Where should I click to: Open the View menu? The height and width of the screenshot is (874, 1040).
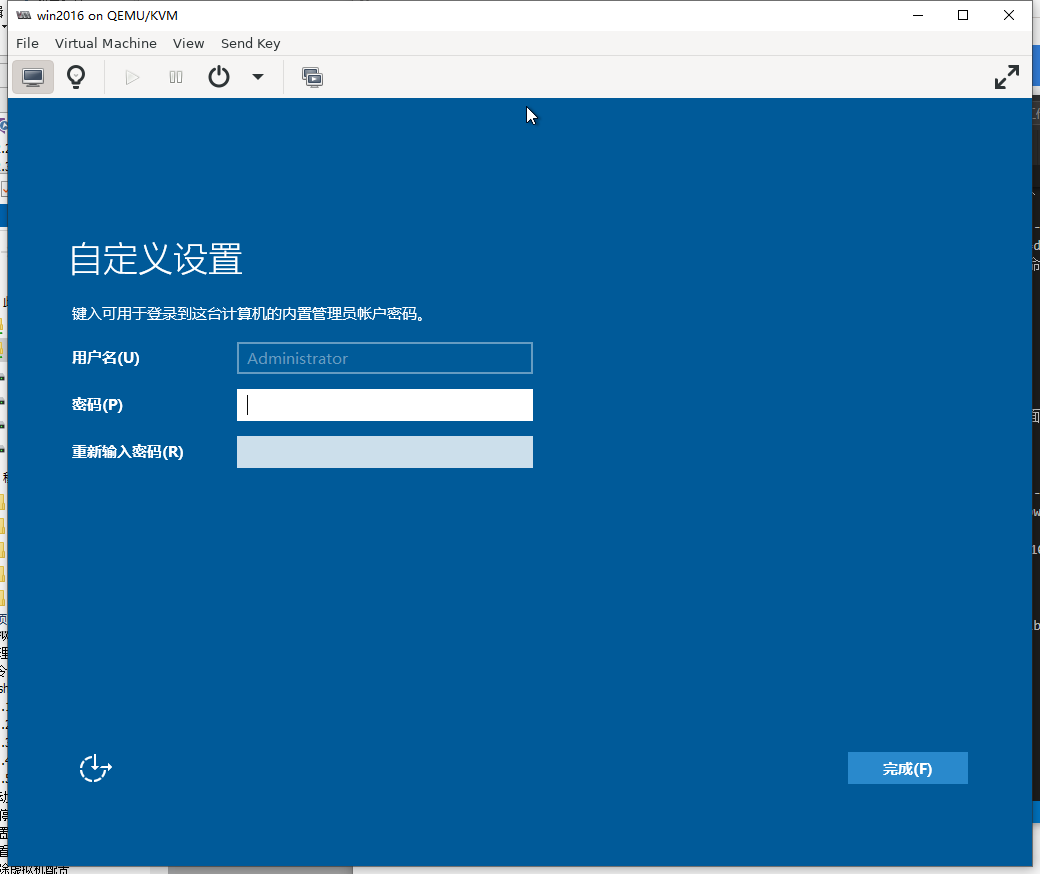click(x=188, y=43)
